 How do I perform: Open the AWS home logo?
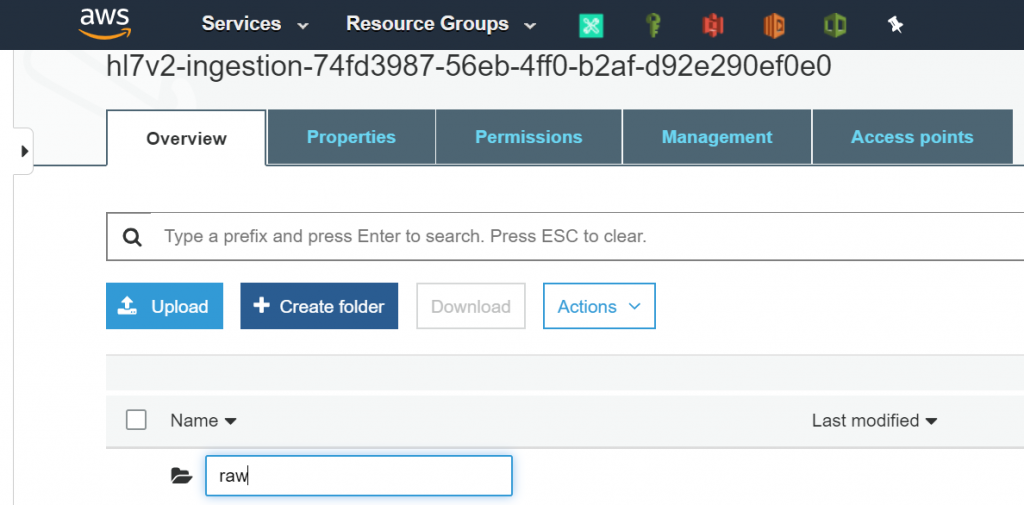[x=105, y=24]
